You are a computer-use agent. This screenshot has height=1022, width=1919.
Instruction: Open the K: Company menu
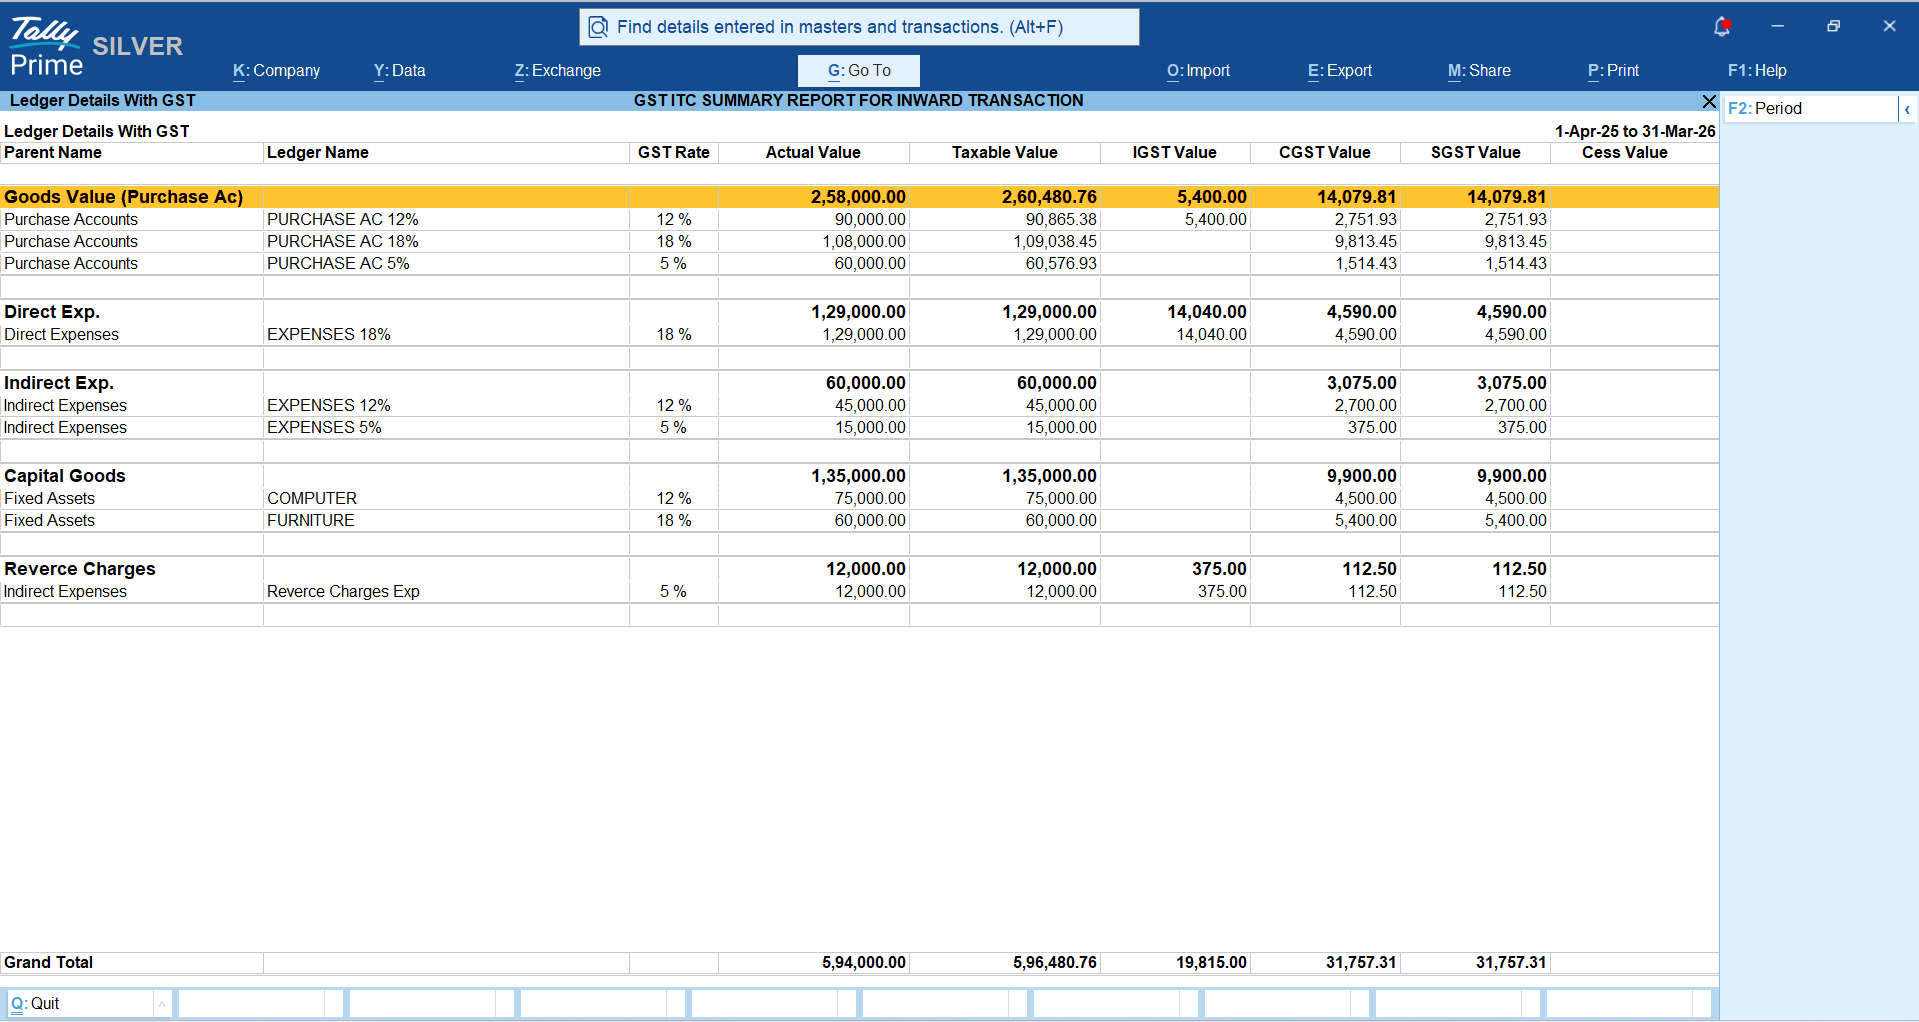tap(276, 71)
